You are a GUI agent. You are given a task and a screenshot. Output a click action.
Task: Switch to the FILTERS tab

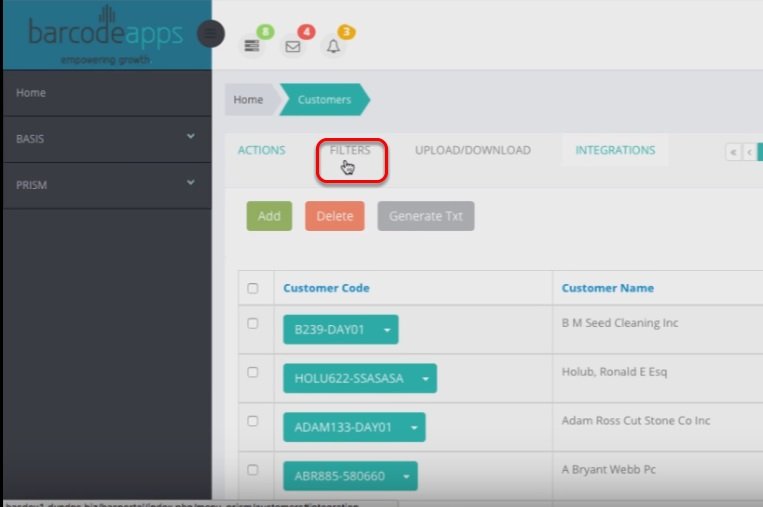click(350, 150)
